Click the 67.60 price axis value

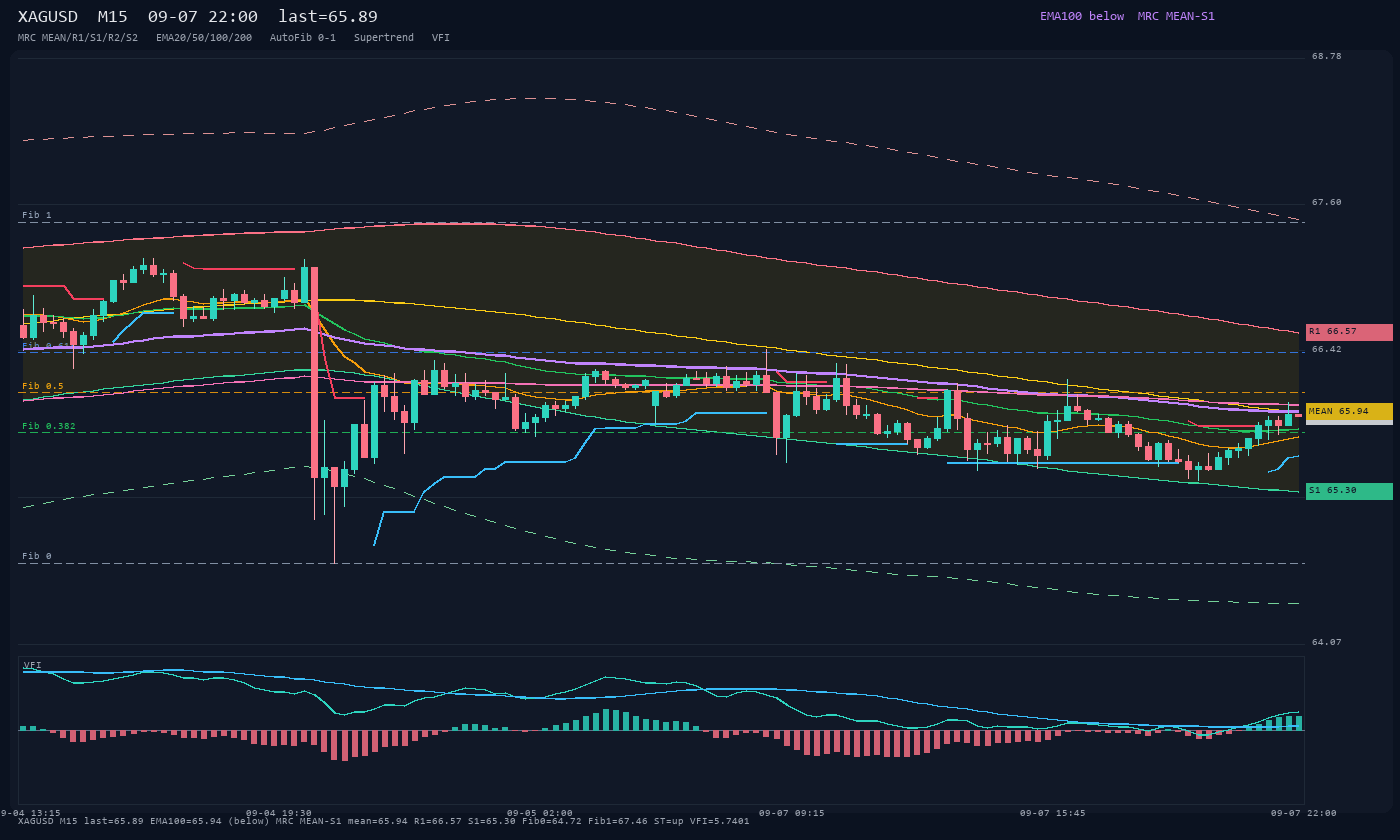click(1327, 202)
